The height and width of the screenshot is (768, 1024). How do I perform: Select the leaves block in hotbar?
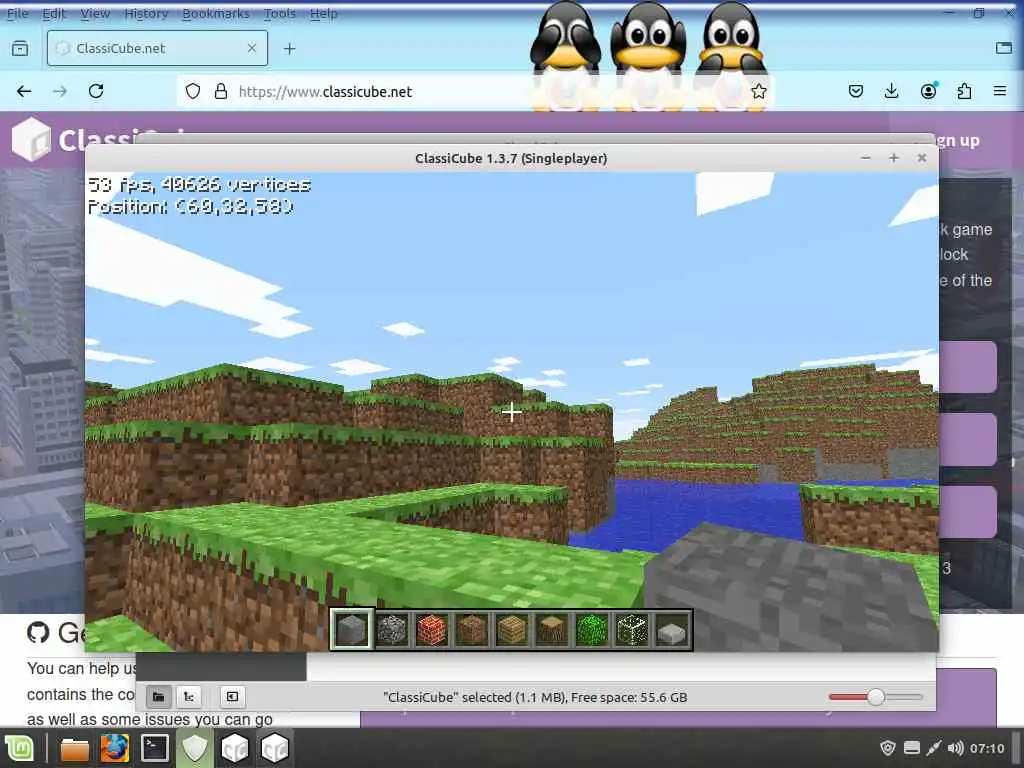pos(592,630)
